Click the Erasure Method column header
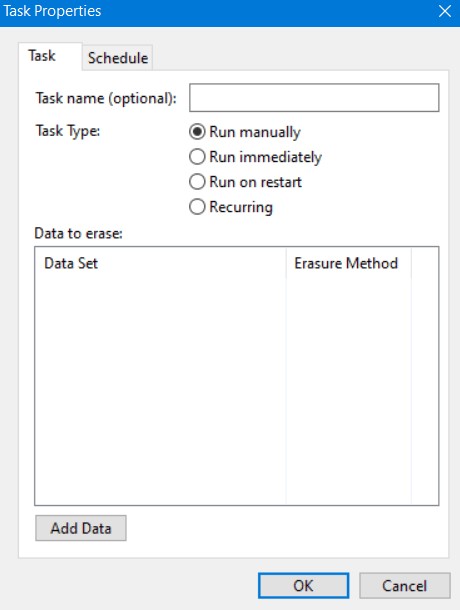The height and width of the screenshot is (610, 460). [x=349, y=263]
